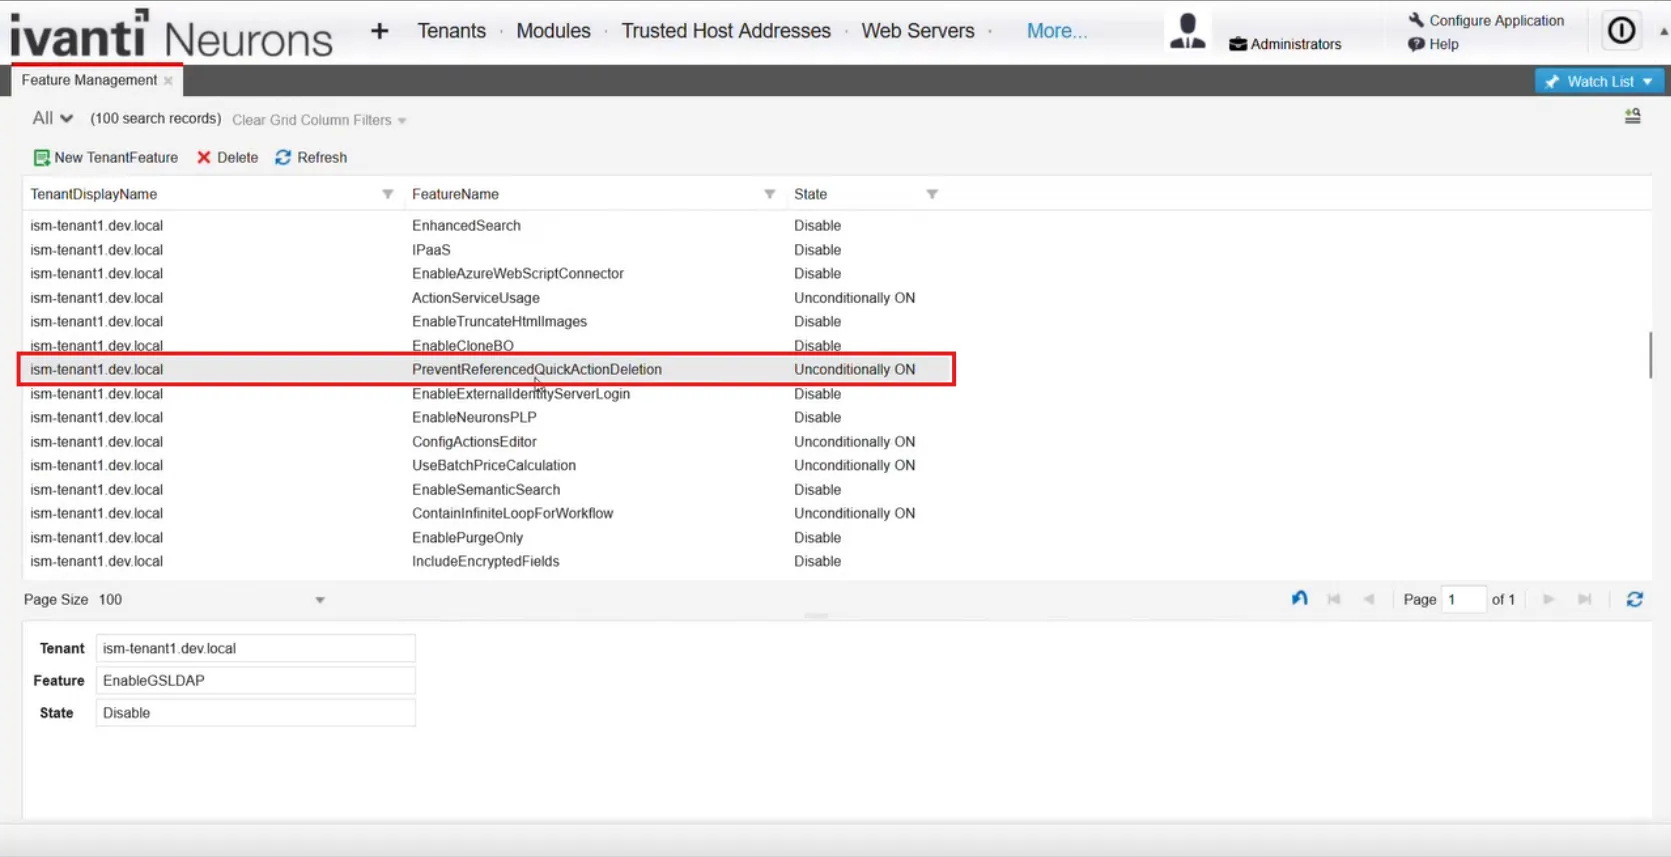Go to the first page of results
Image resolution: width=1671 pixels, height=857 pixels.
(1333, 599)
